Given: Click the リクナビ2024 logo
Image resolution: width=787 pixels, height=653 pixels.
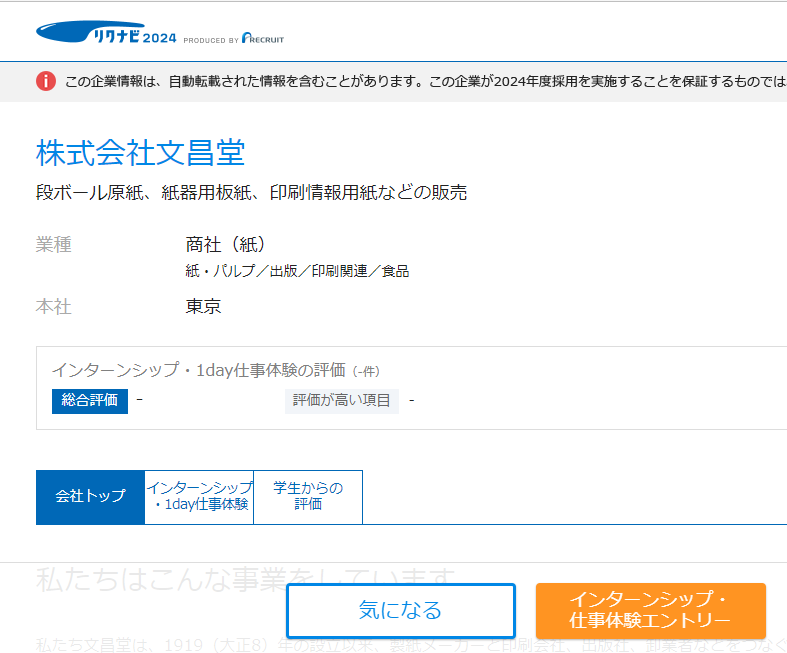Looking at the screenshot, I should click(105, 34).
